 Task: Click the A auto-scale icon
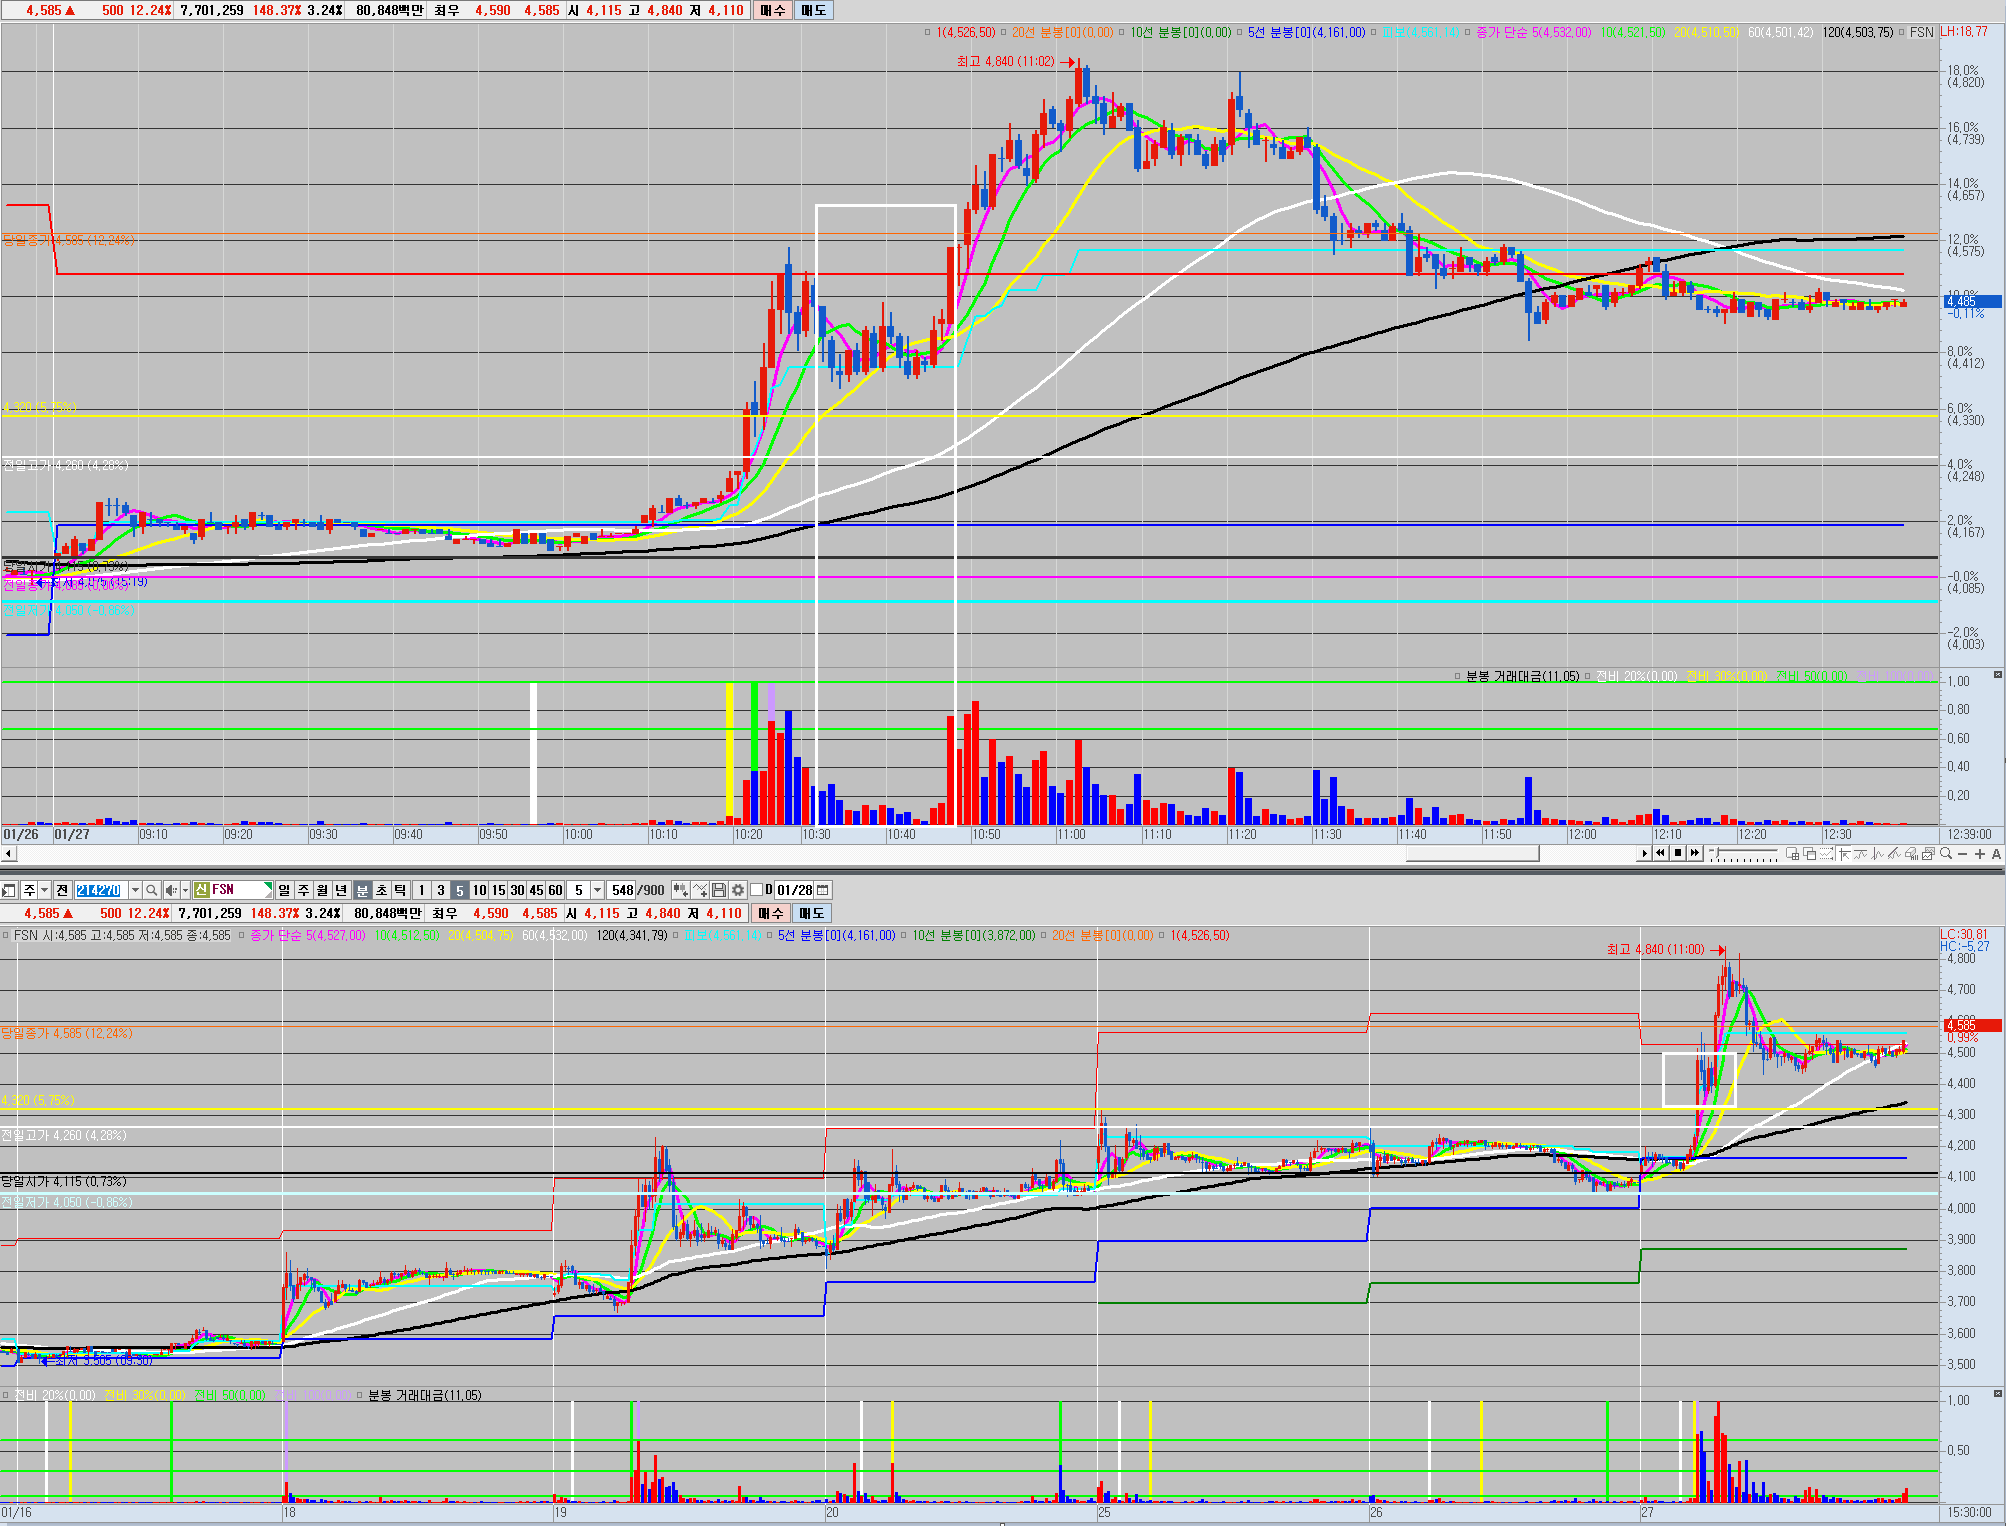1996,854
